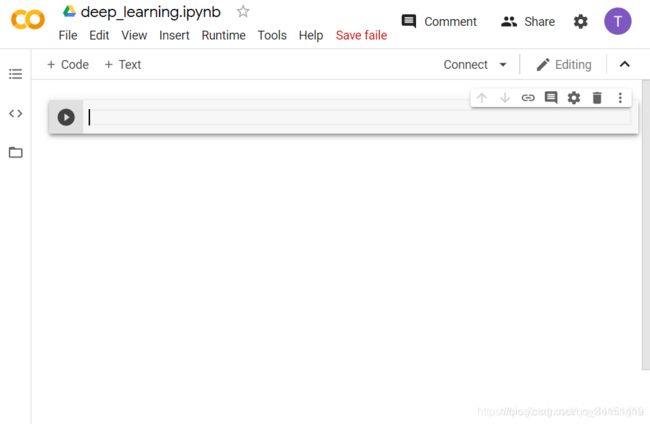Click the vertical scrollbar on right
This screenshot has height=424, width=650.
pos(645,224)
